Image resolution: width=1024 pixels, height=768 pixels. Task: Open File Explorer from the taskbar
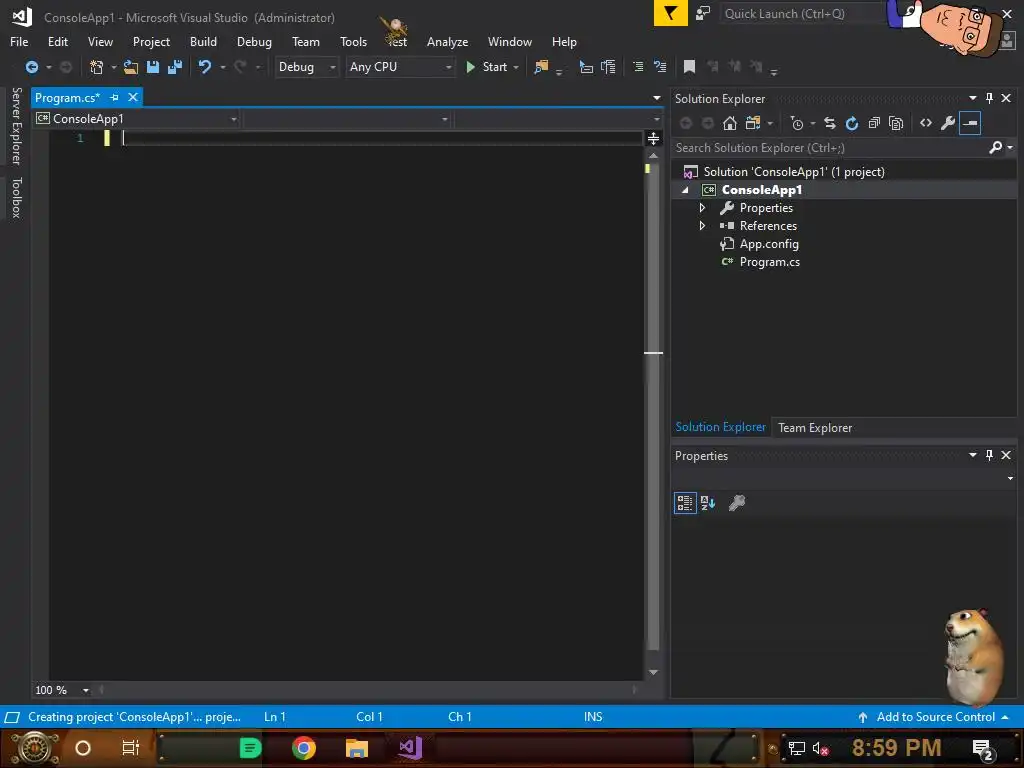coord(357,748)
